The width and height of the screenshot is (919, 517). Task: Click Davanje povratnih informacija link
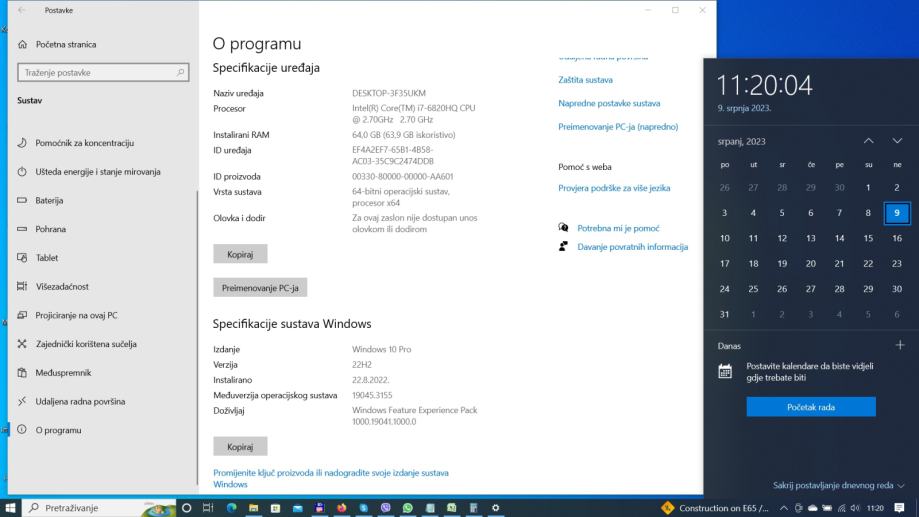[x=632, y=247]
